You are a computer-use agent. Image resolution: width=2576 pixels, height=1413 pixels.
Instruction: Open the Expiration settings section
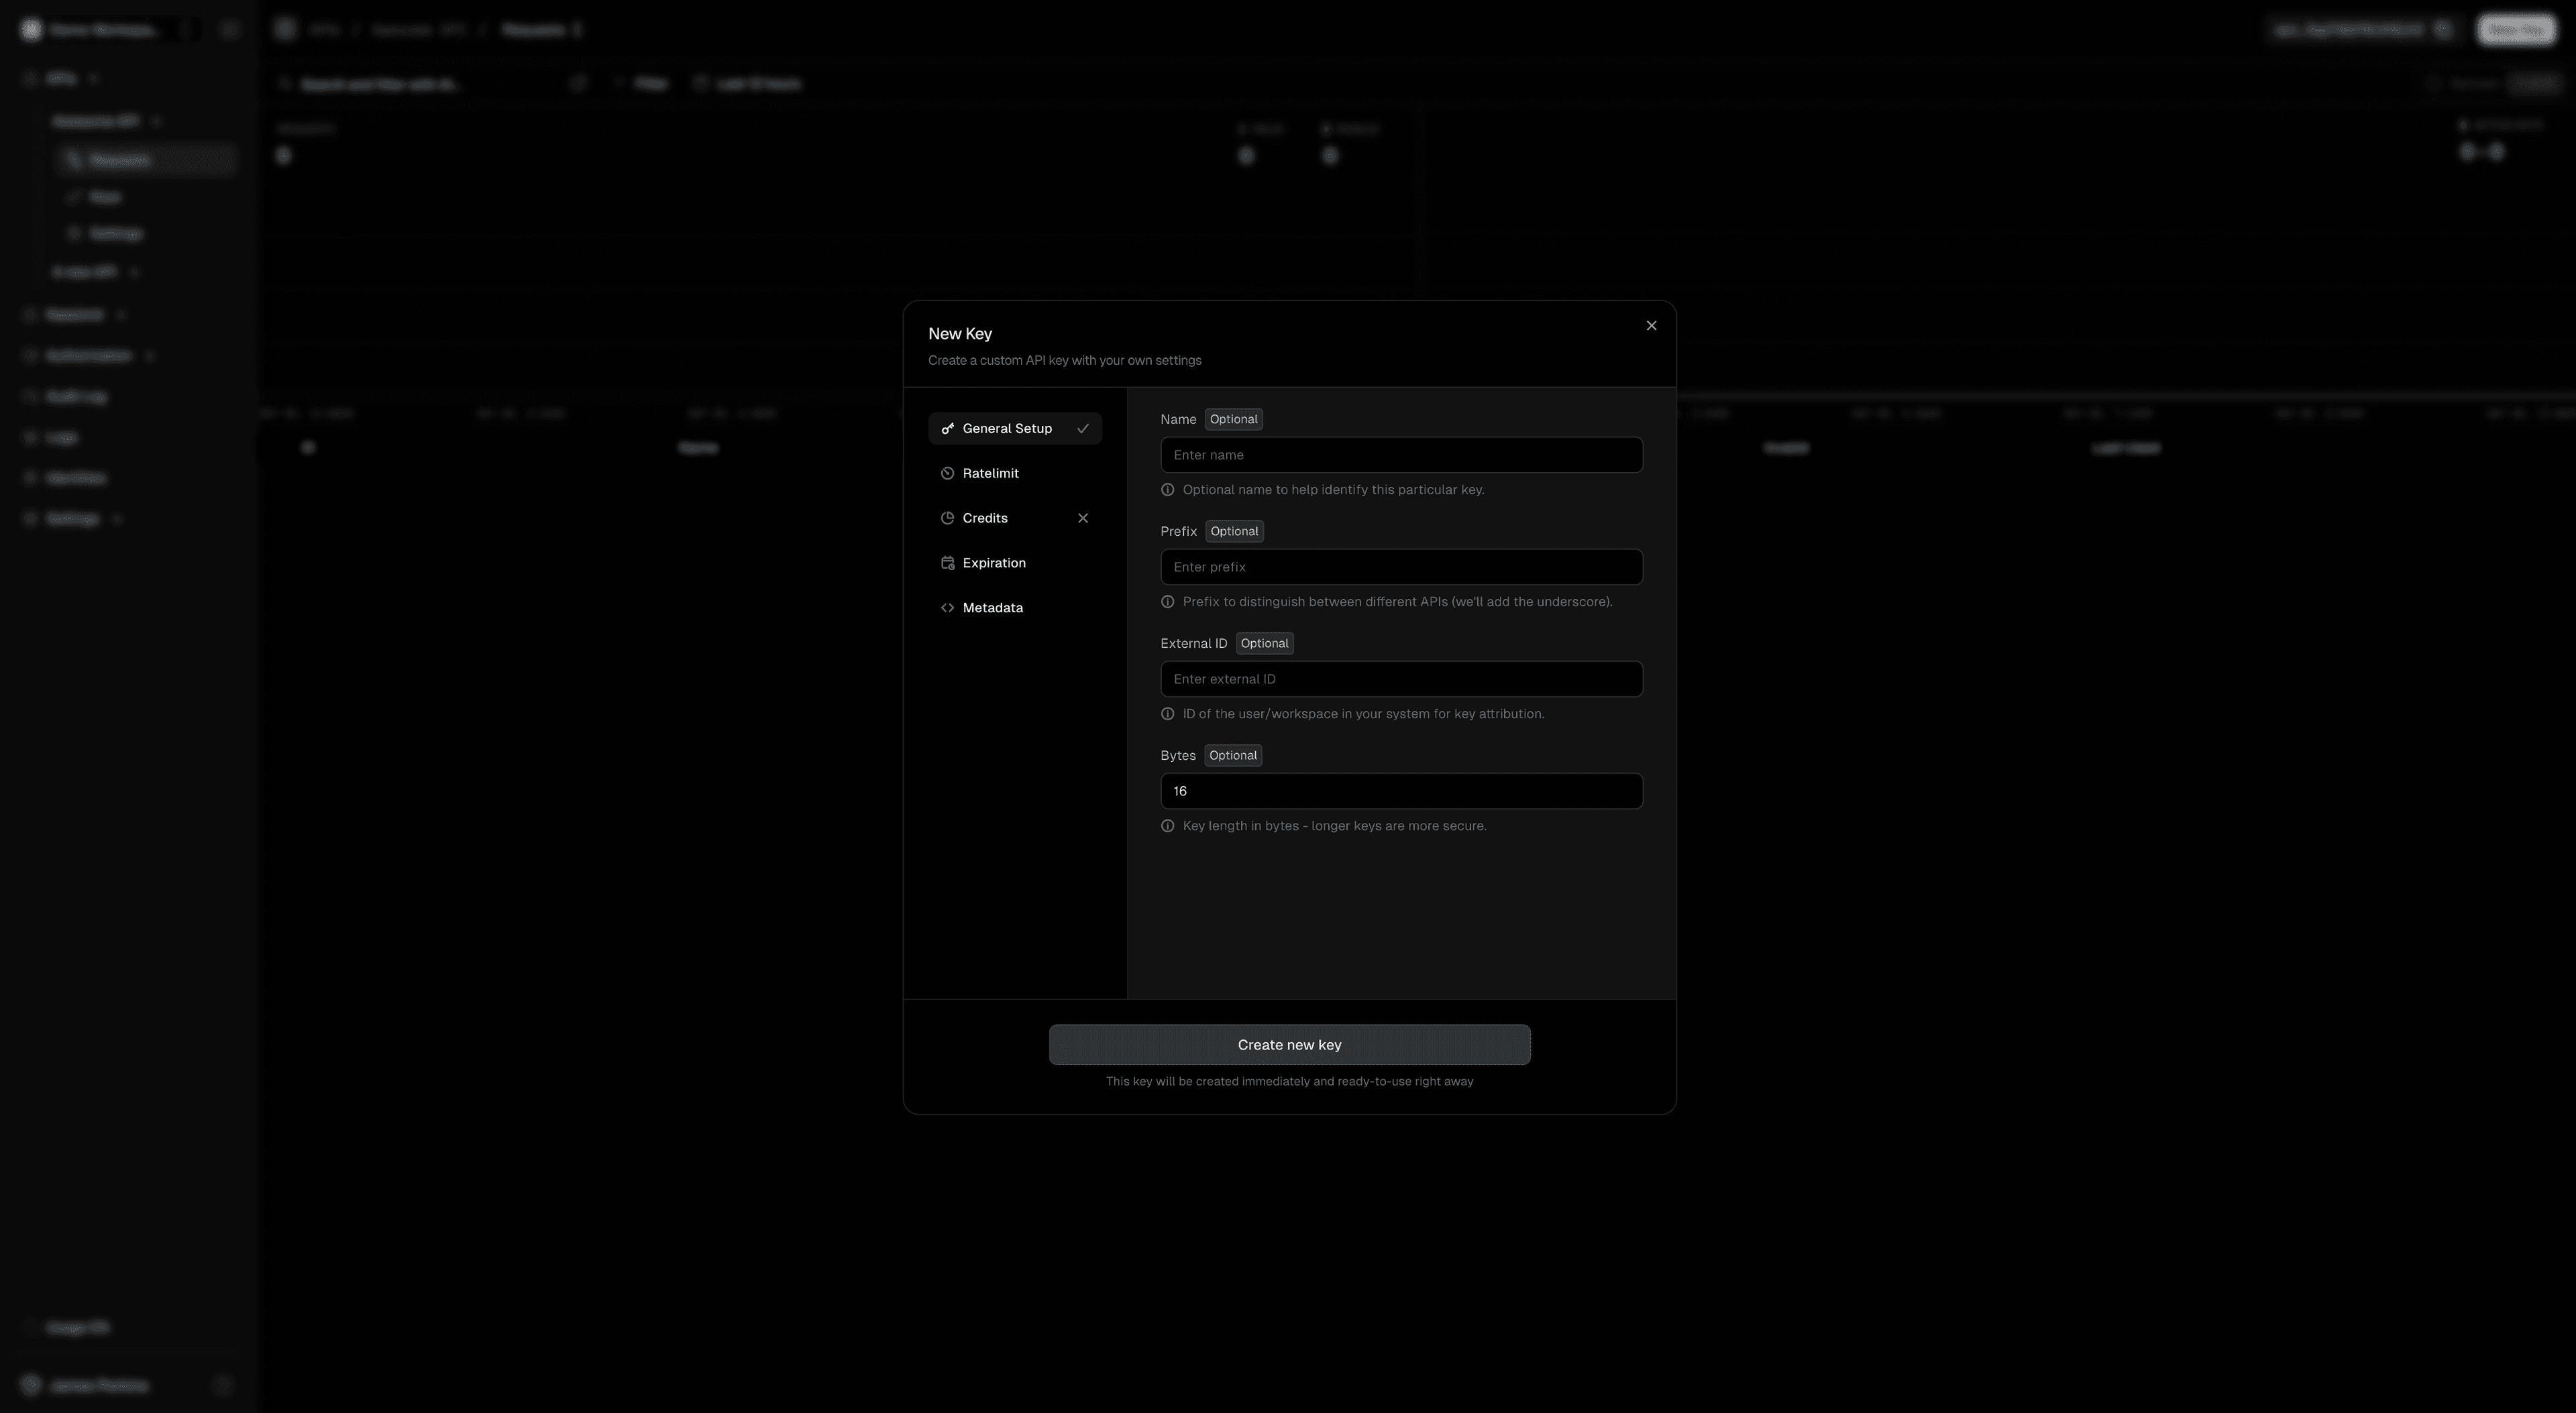pyautogui.click(x=993, y=562)
